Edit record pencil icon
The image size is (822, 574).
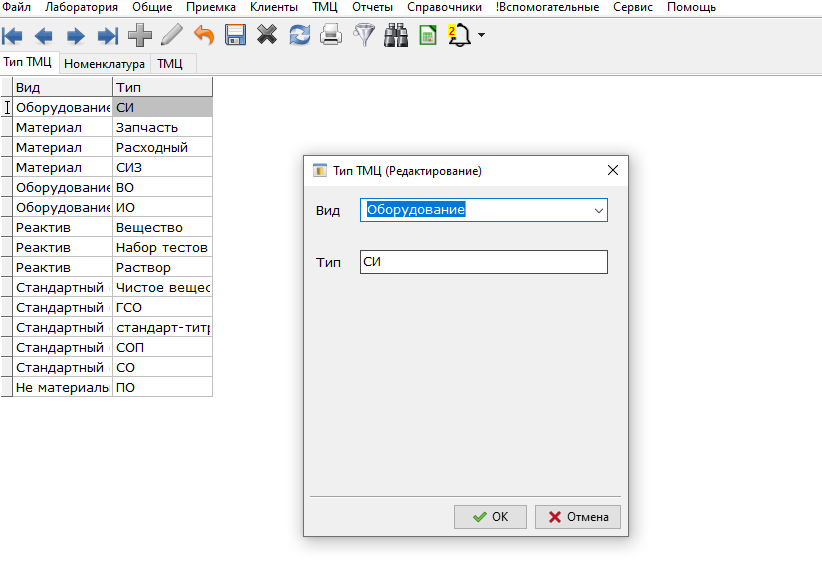coord(172,35)
